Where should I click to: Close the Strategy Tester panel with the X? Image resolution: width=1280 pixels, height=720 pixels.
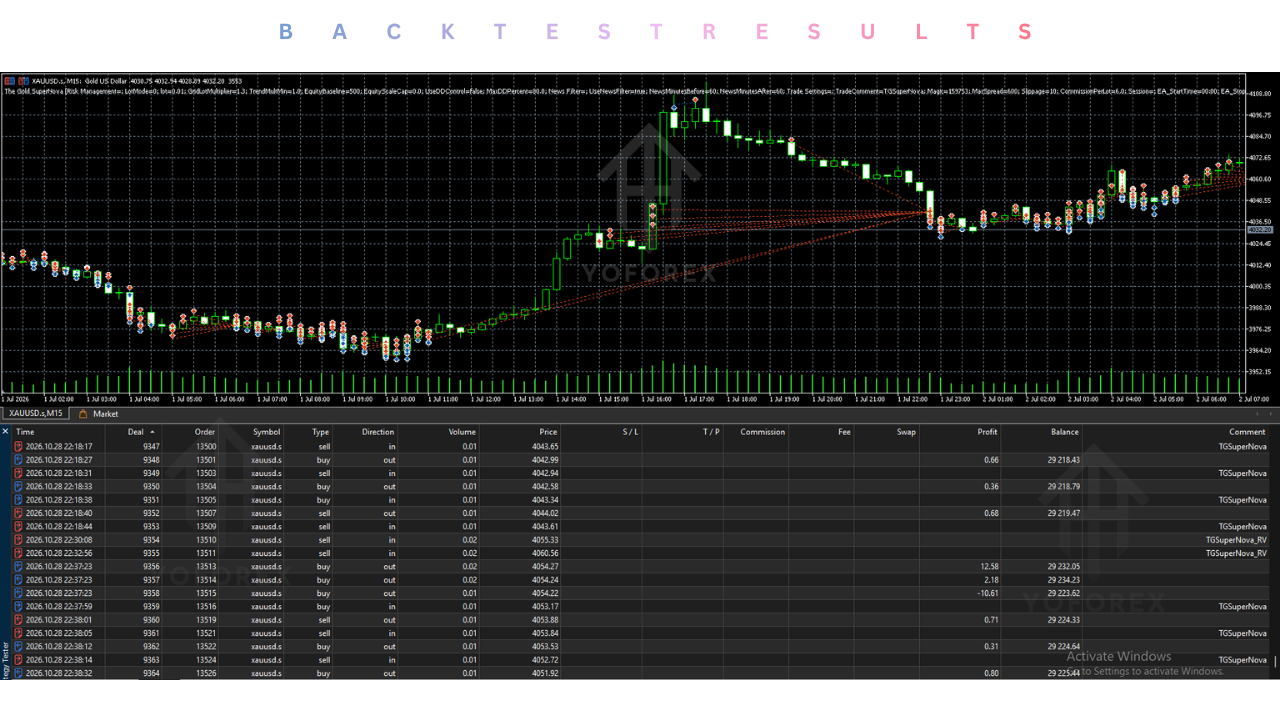click(5, 432)
